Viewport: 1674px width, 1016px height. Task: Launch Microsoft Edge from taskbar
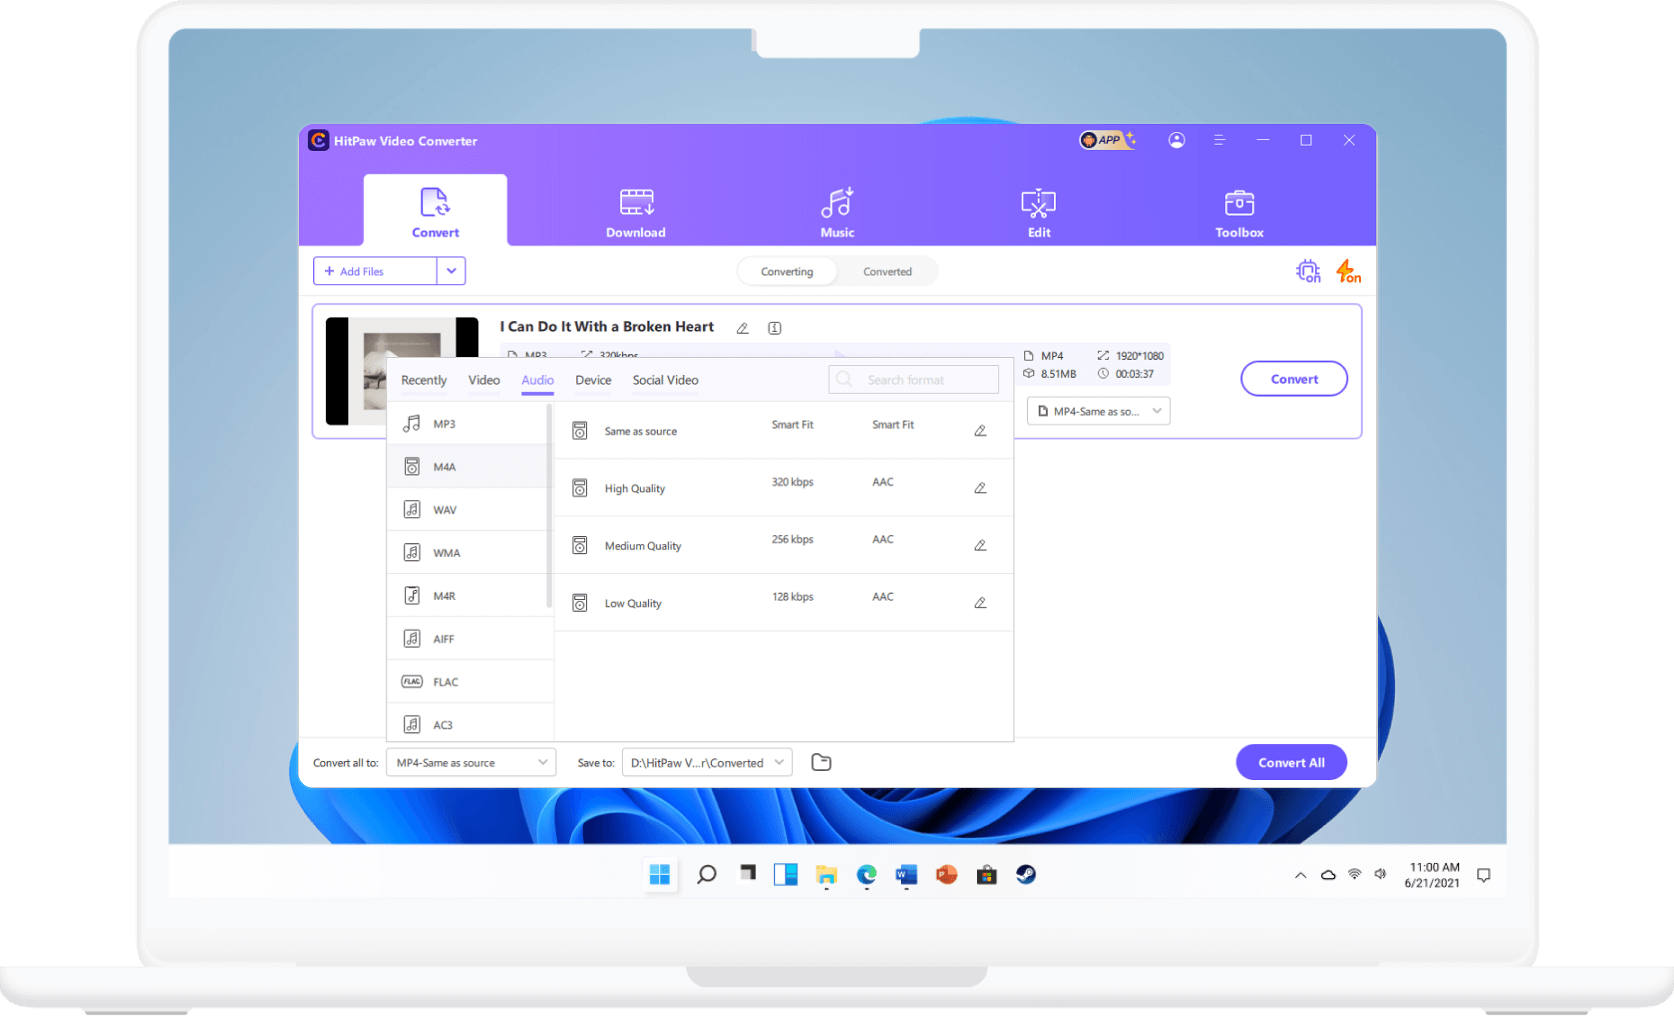866,875
